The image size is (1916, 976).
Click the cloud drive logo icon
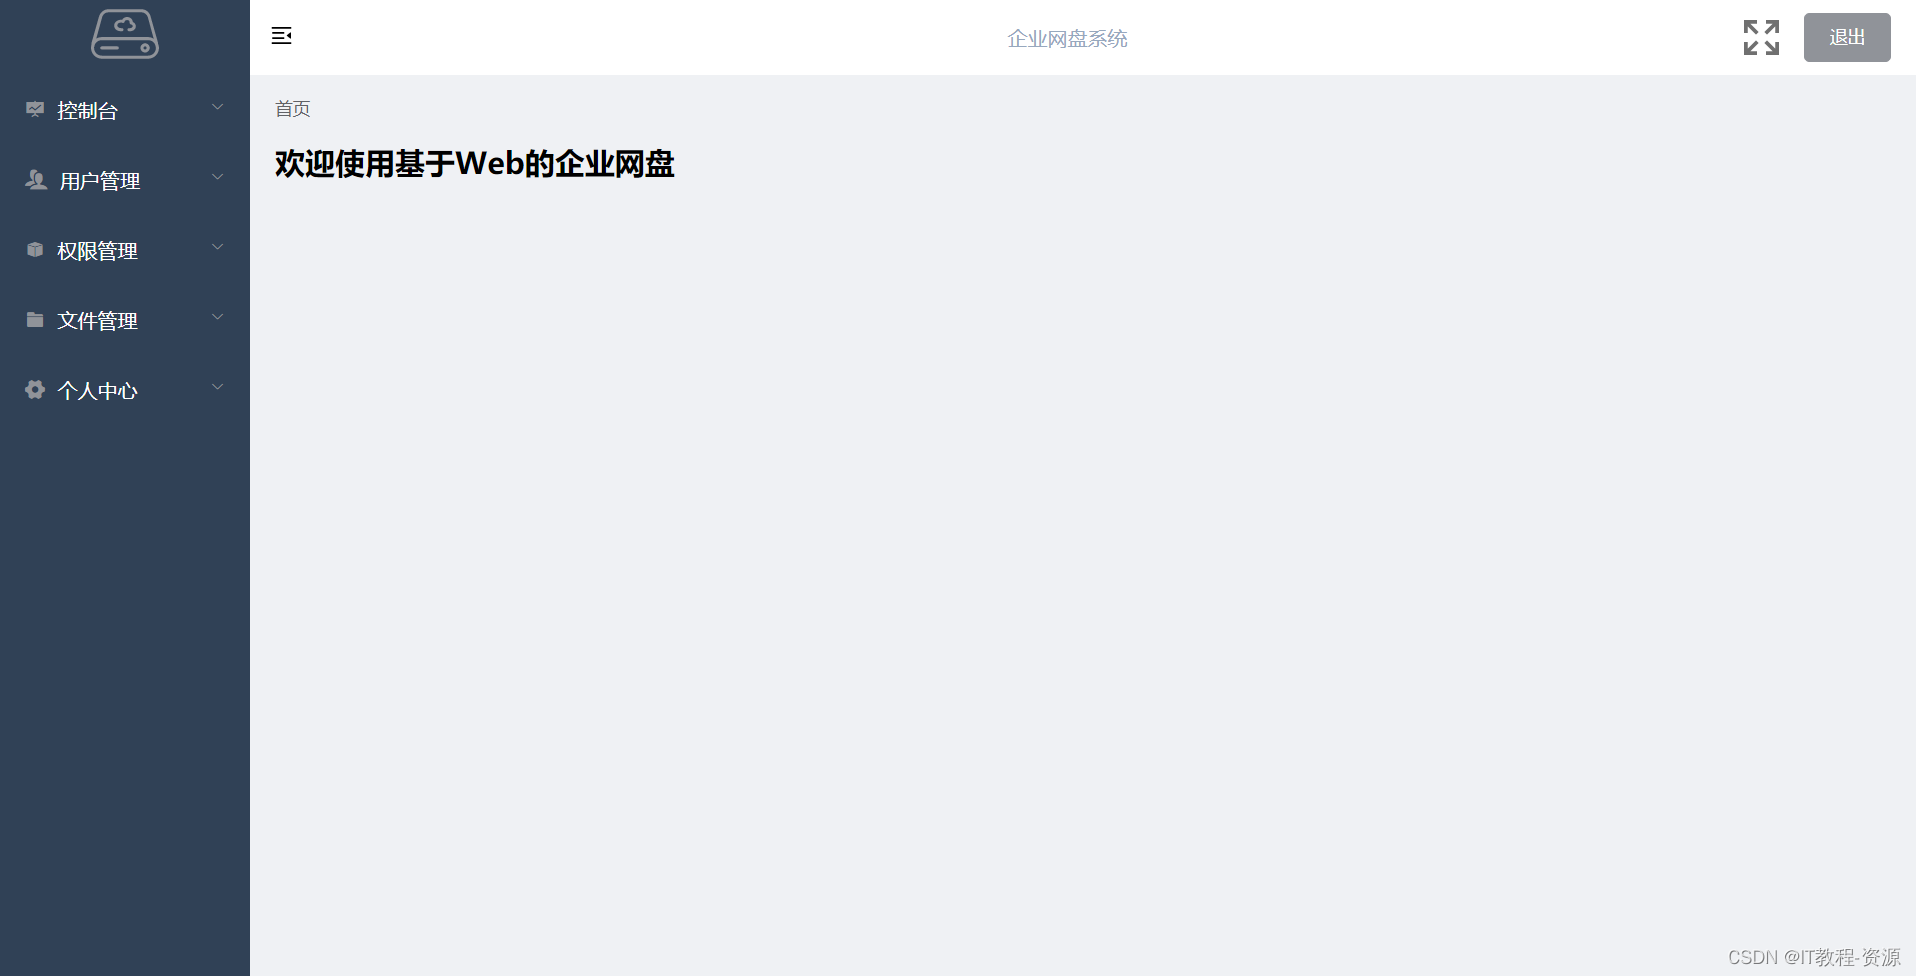point(125,34)
